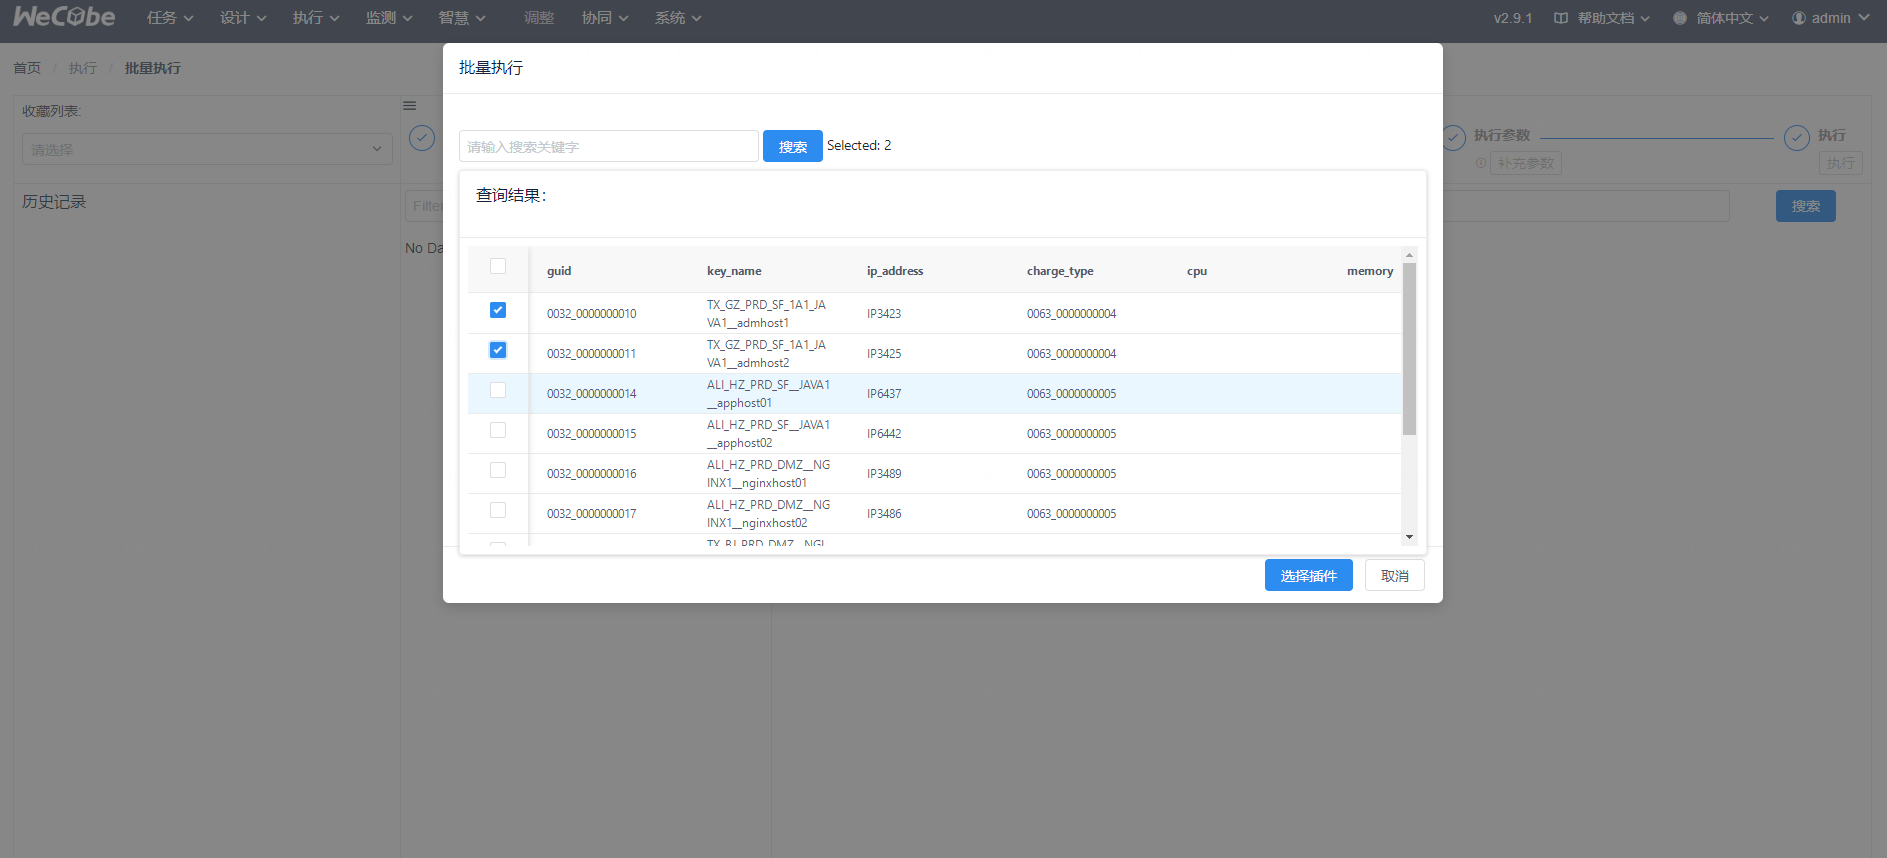This screenshot has width=1887, height=858.
Task: Click the help docs book icon
Action: coord(1560,18)
